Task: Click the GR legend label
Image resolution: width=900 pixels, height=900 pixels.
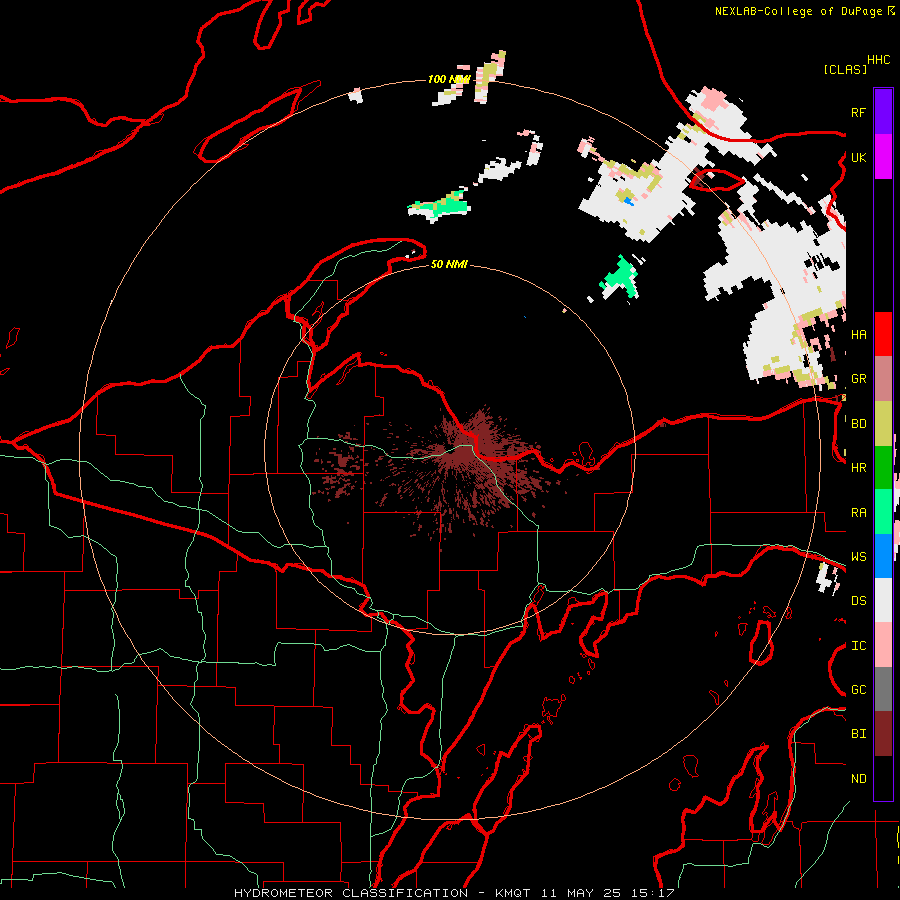Action: point(858,379)
